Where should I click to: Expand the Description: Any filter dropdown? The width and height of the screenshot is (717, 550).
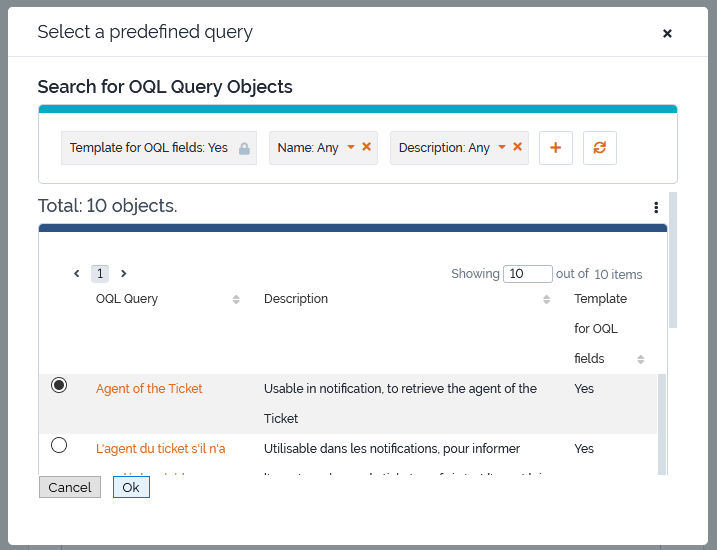(501, 147)
